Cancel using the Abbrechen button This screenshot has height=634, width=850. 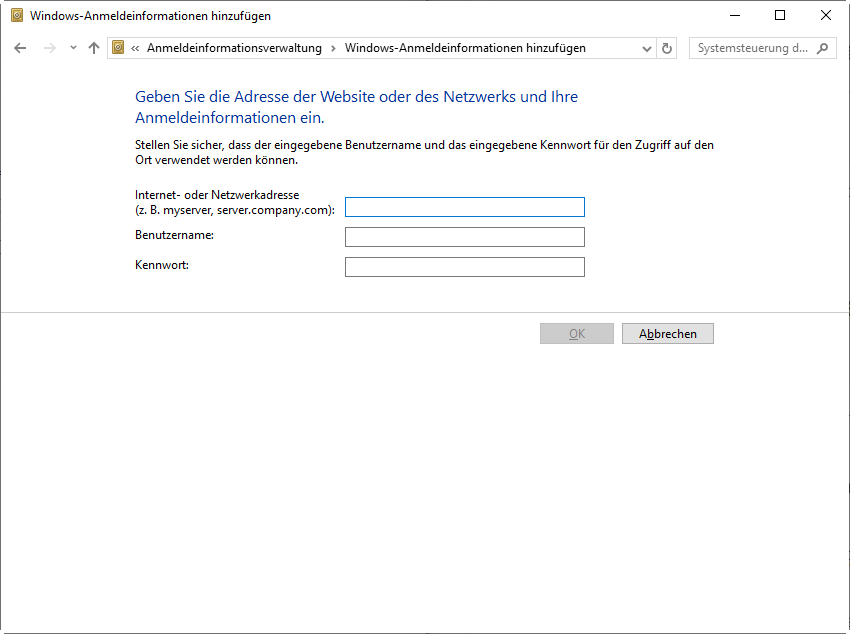tap(667, 334)
